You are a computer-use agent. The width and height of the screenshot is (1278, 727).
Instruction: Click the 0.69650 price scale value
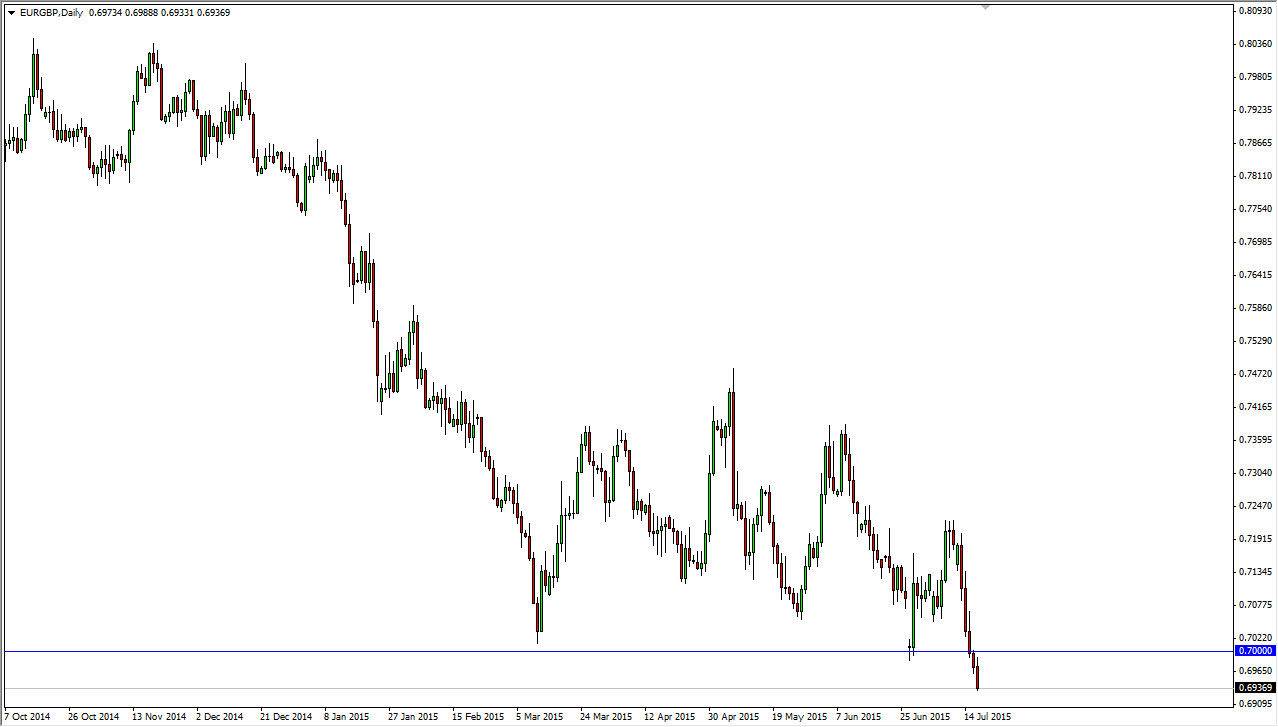tap(1254, 670)
